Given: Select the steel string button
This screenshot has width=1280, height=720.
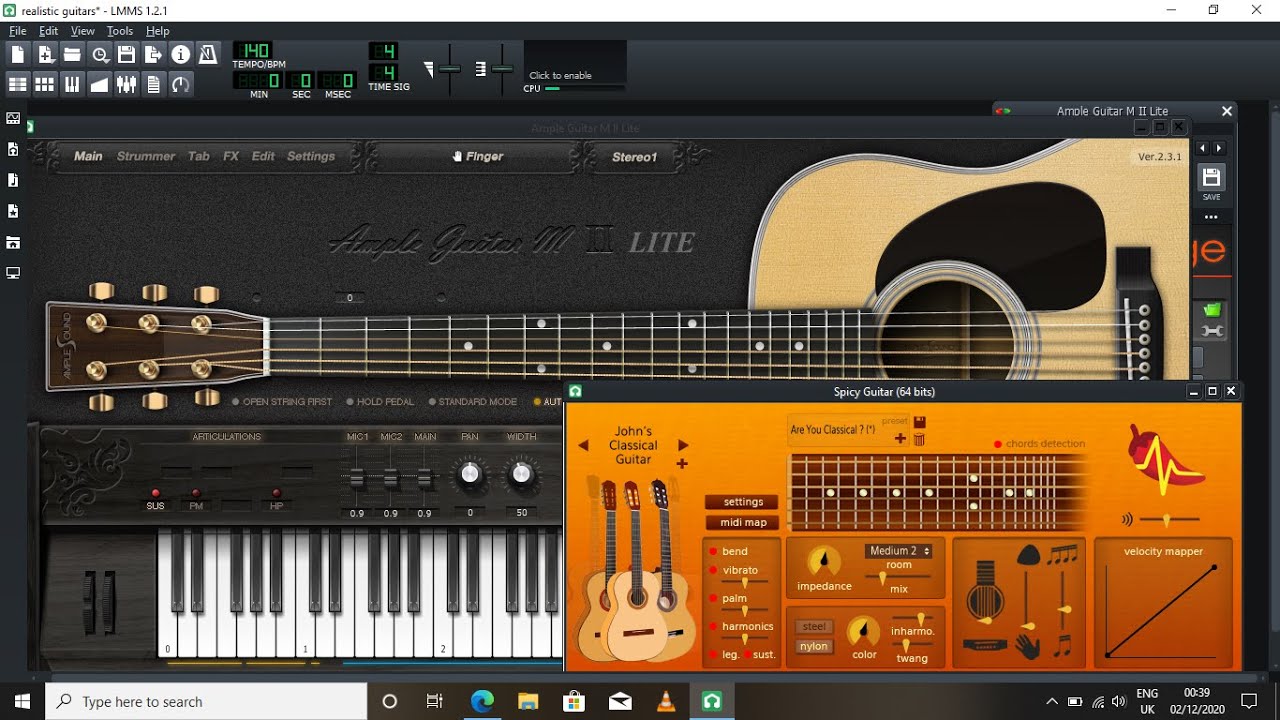Looking at the screenshot, I should (x=814, y=627).
